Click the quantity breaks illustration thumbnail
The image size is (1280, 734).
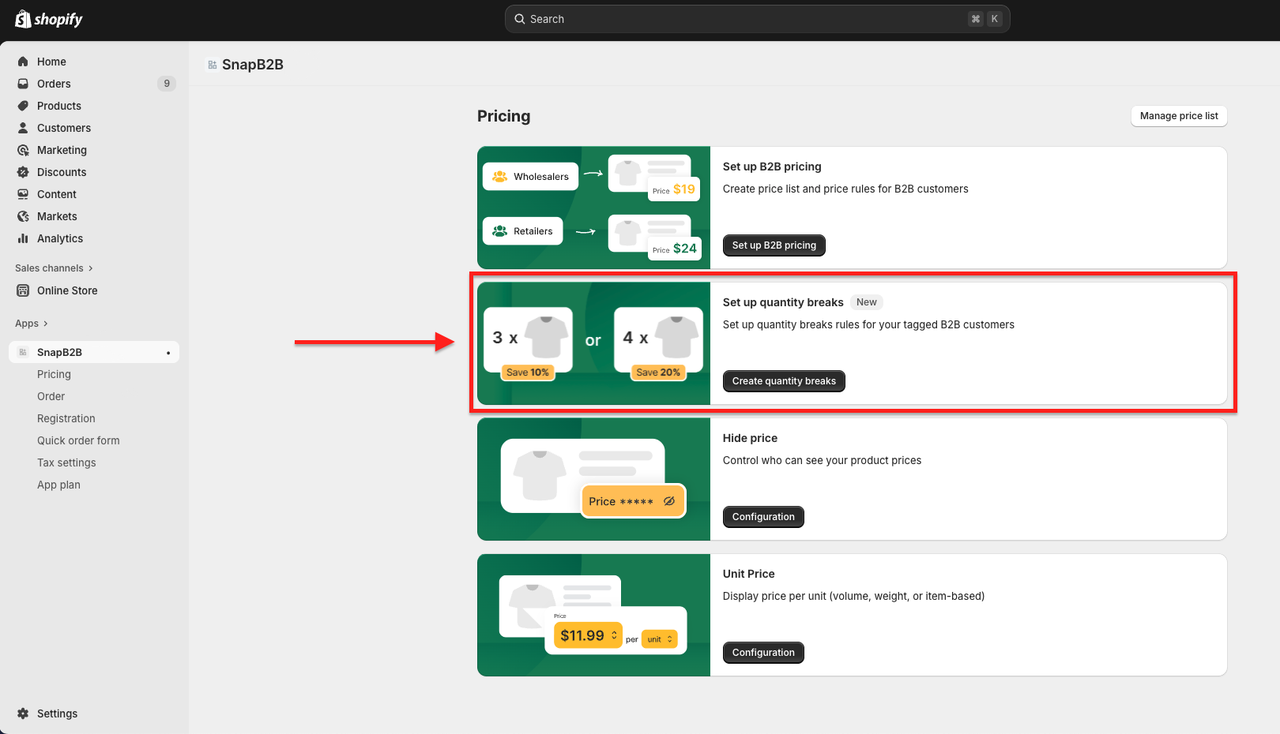594,343
